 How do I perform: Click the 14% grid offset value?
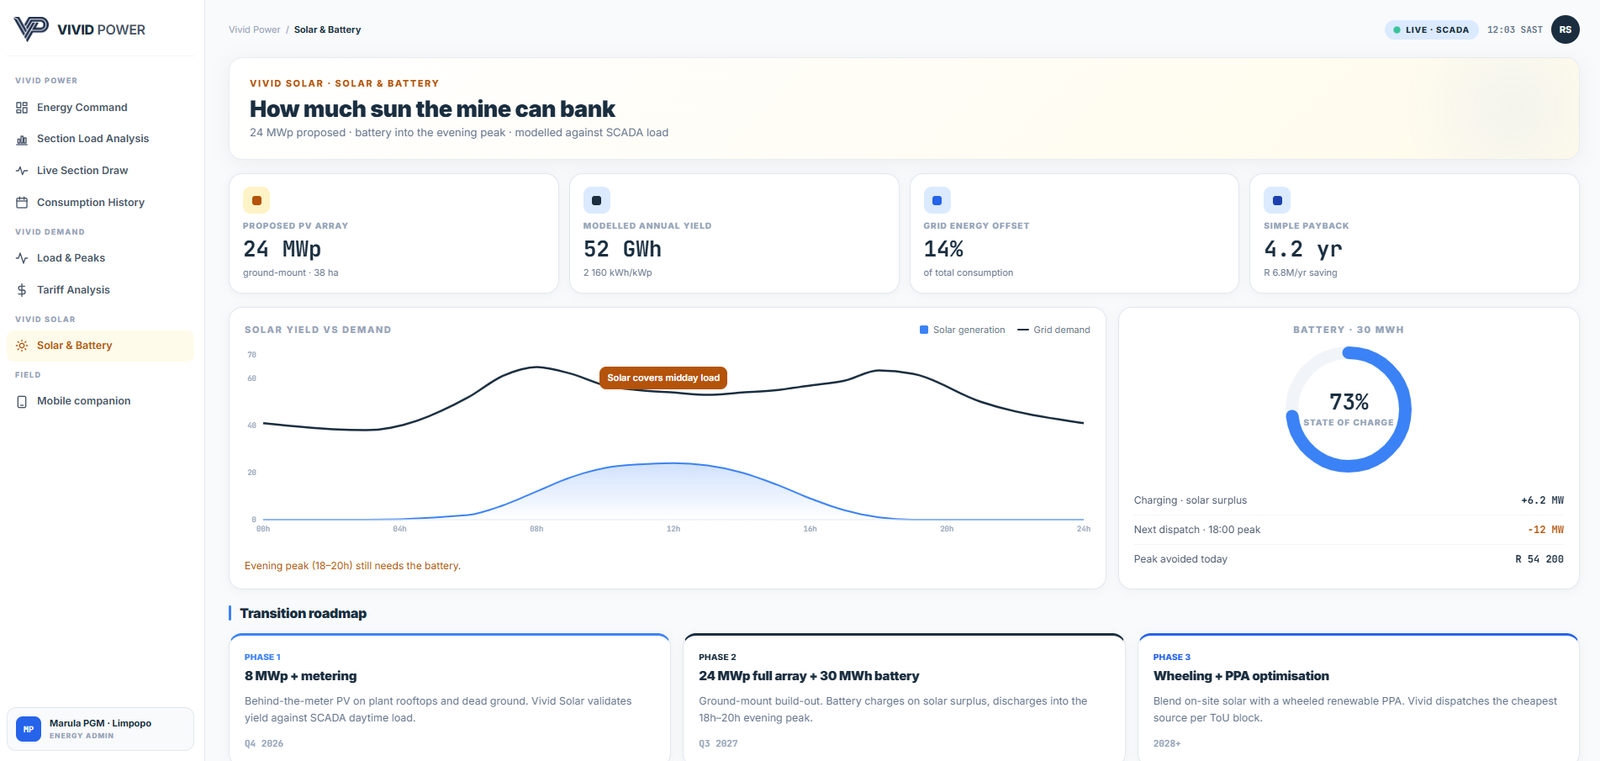[x=943, y=249]
